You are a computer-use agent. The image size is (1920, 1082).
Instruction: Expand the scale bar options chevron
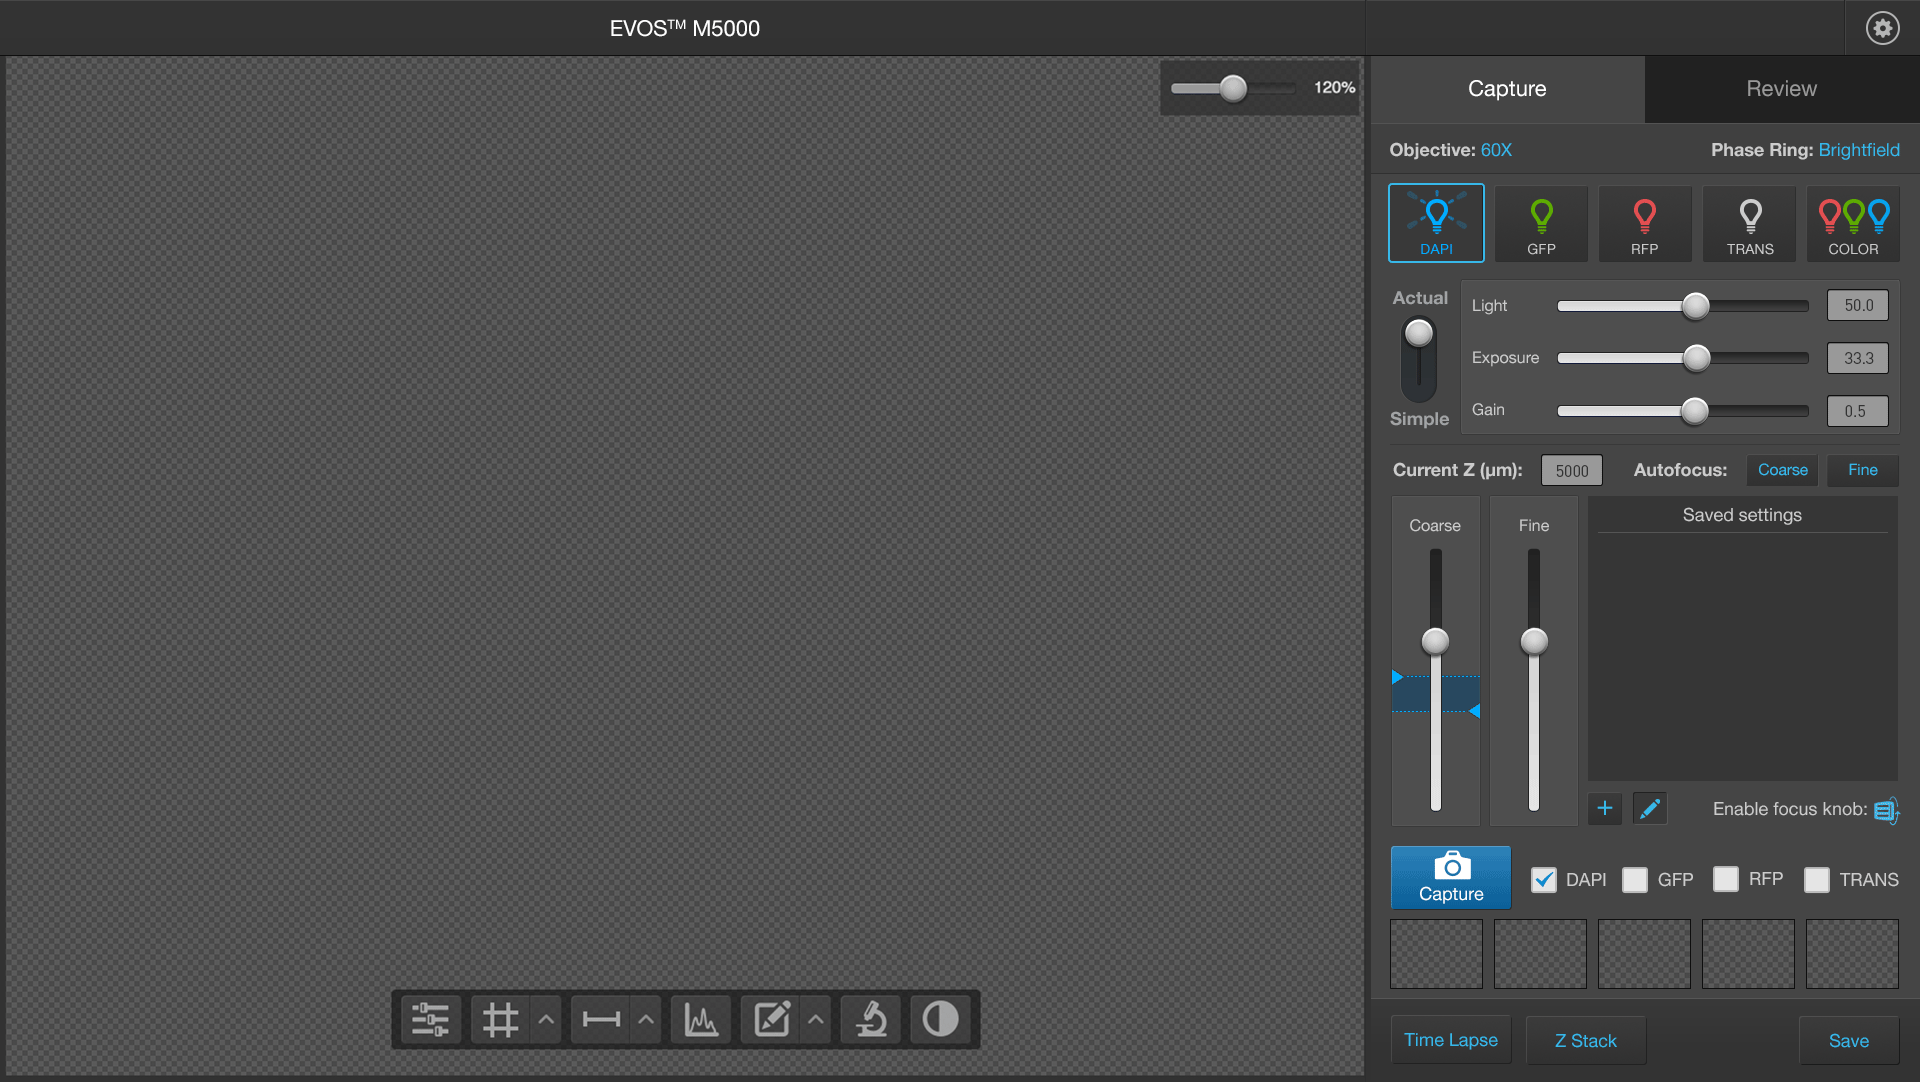click(x=646, y=1020)
